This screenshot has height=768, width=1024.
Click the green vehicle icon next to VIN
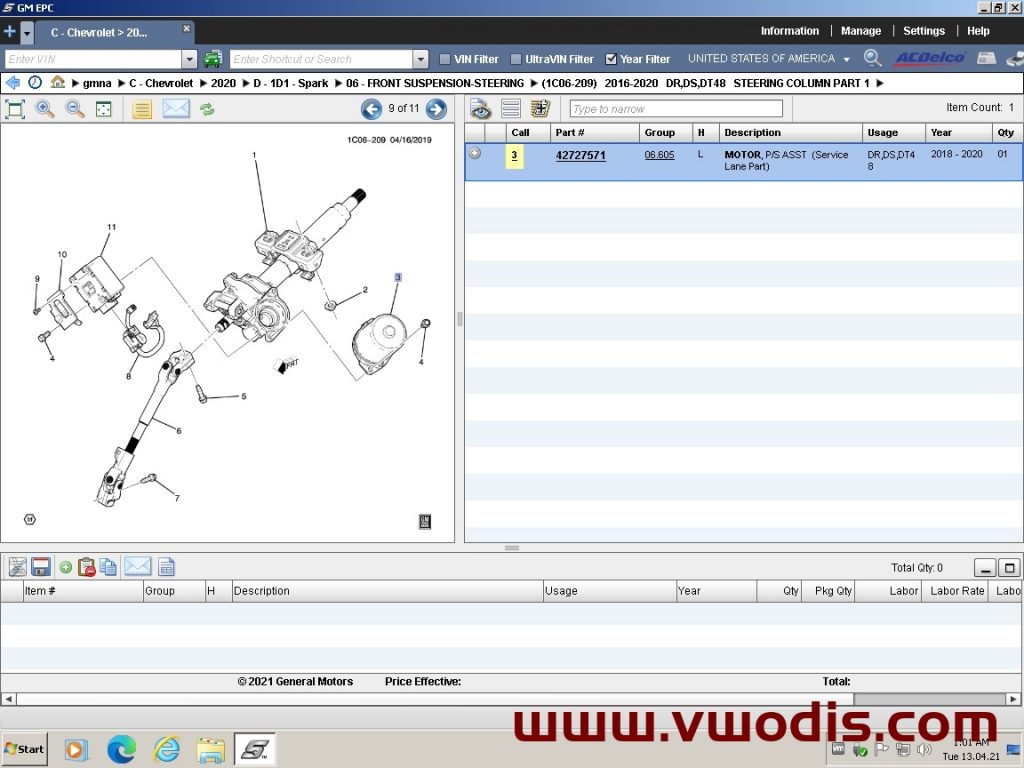[x=213, y=59]
